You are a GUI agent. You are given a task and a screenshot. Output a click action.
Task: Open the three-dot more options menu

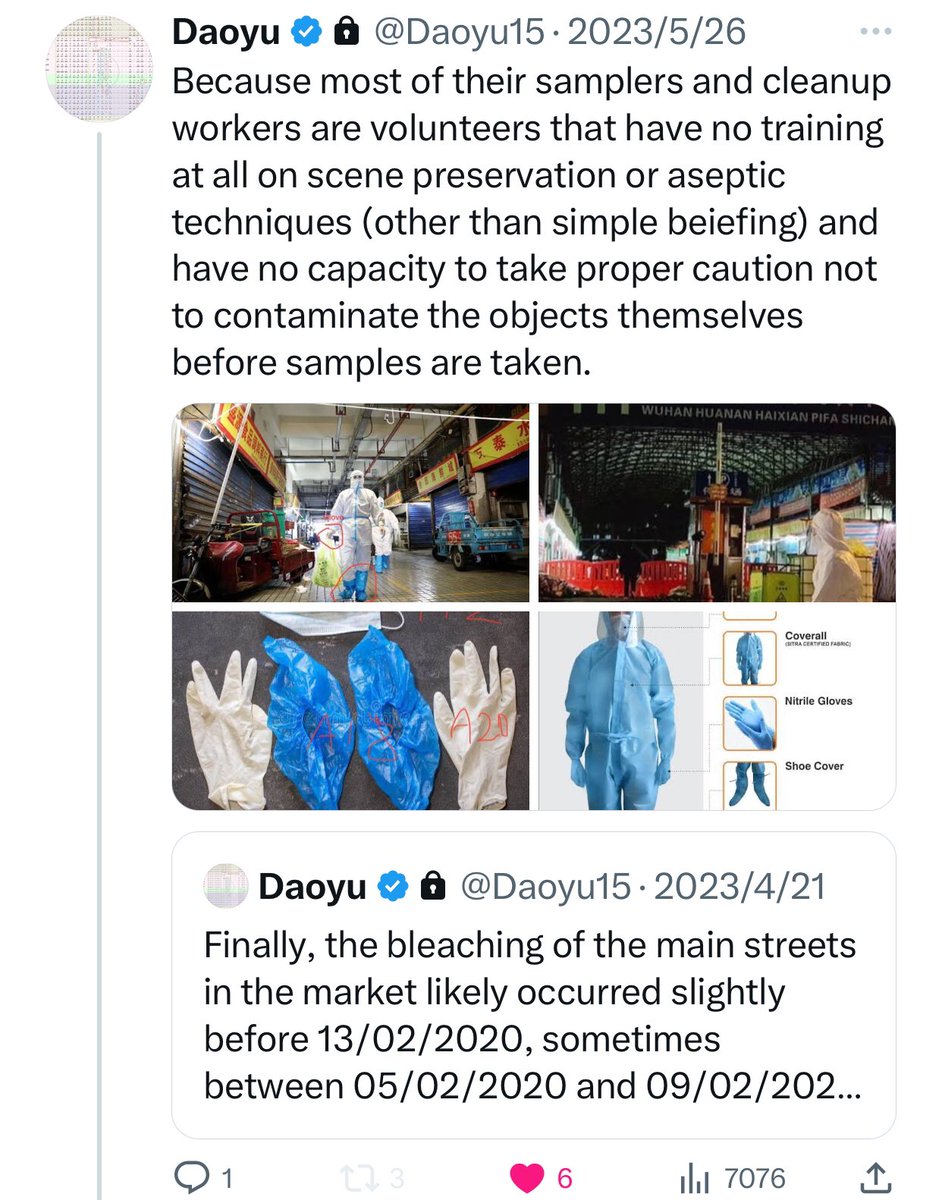(875, 31)
